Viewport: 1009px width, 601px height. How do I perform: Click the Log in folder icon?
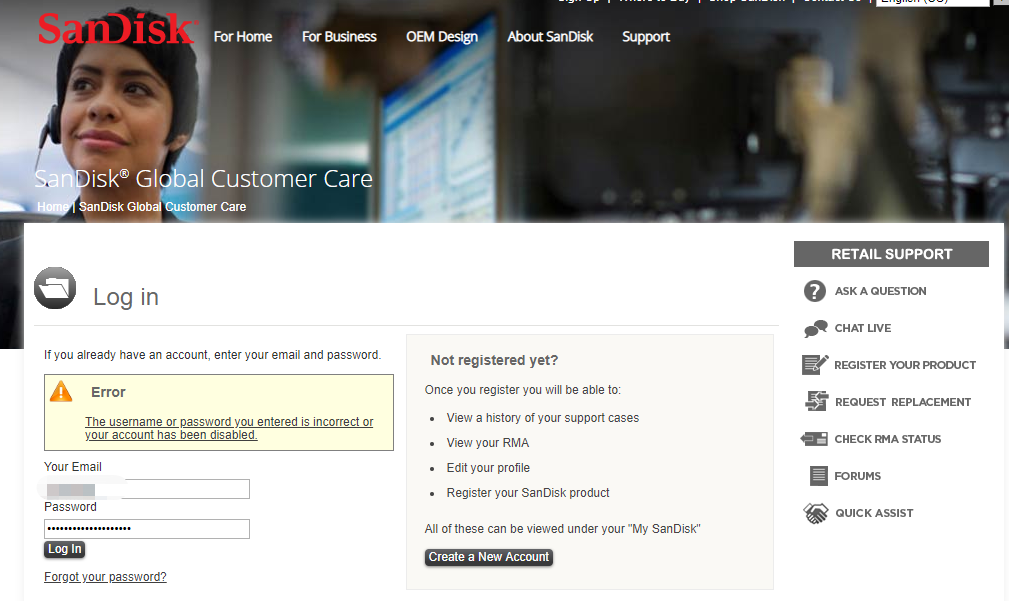55,288
